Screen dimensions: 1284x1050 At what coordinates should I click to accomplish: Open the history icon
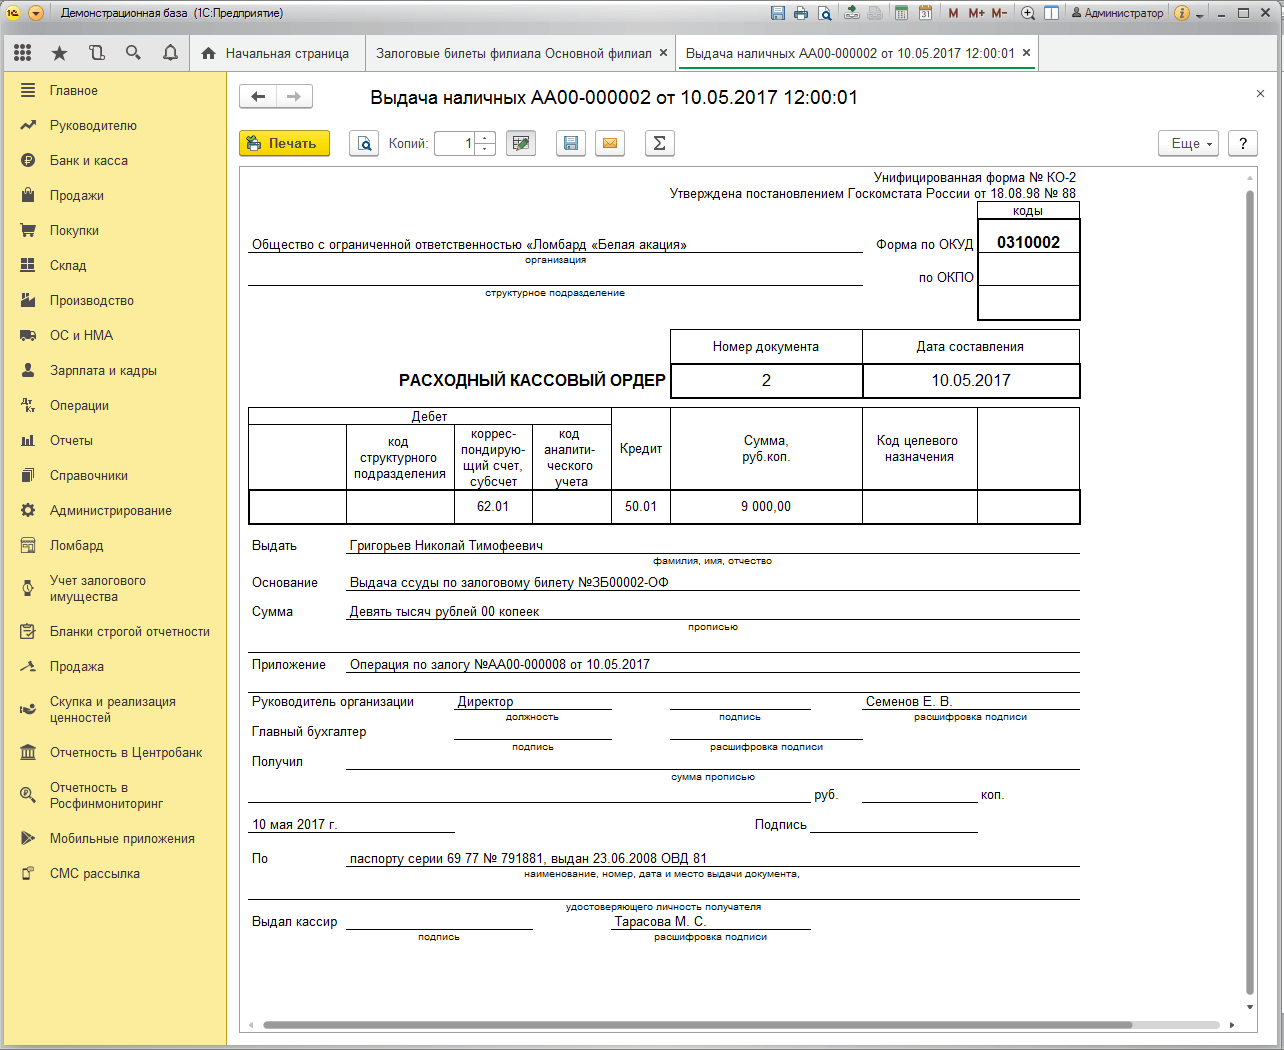[x=96, y=53]
